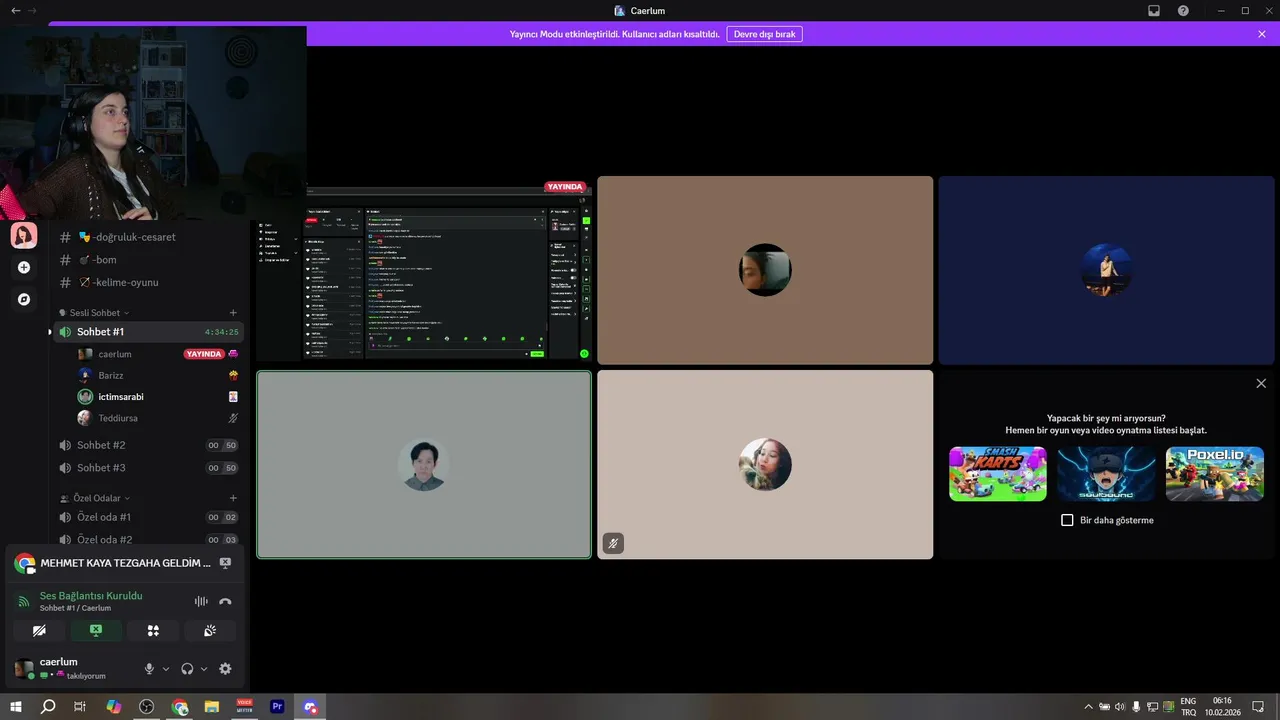Dismiss the Yayıncı Modu banner
This screenshot has width=1280, height=720.
pyautogui.click(x=1262, y=34)
